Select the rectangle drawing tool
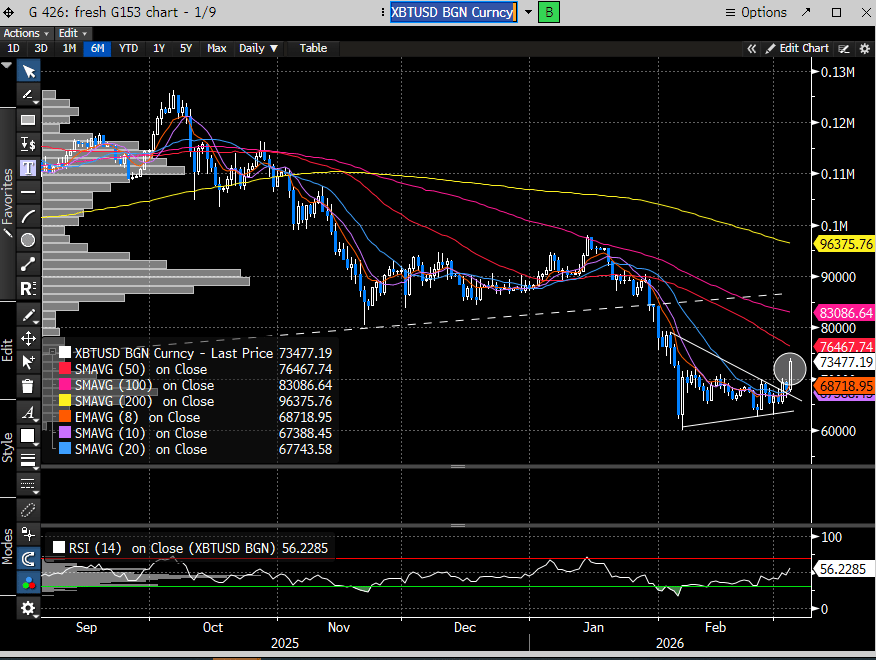 [29, 120]
